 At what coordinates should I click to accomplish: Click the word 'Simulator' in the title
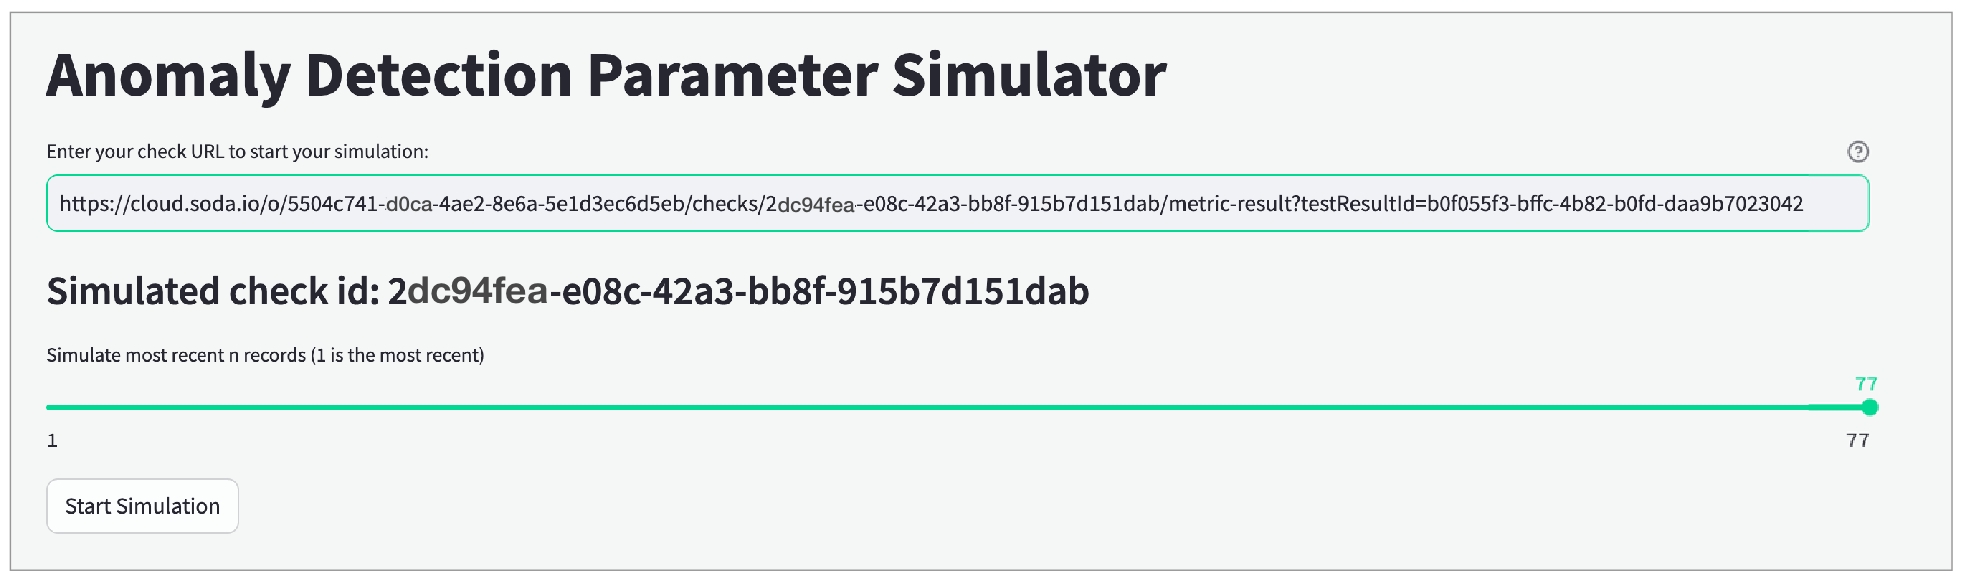1029,75
